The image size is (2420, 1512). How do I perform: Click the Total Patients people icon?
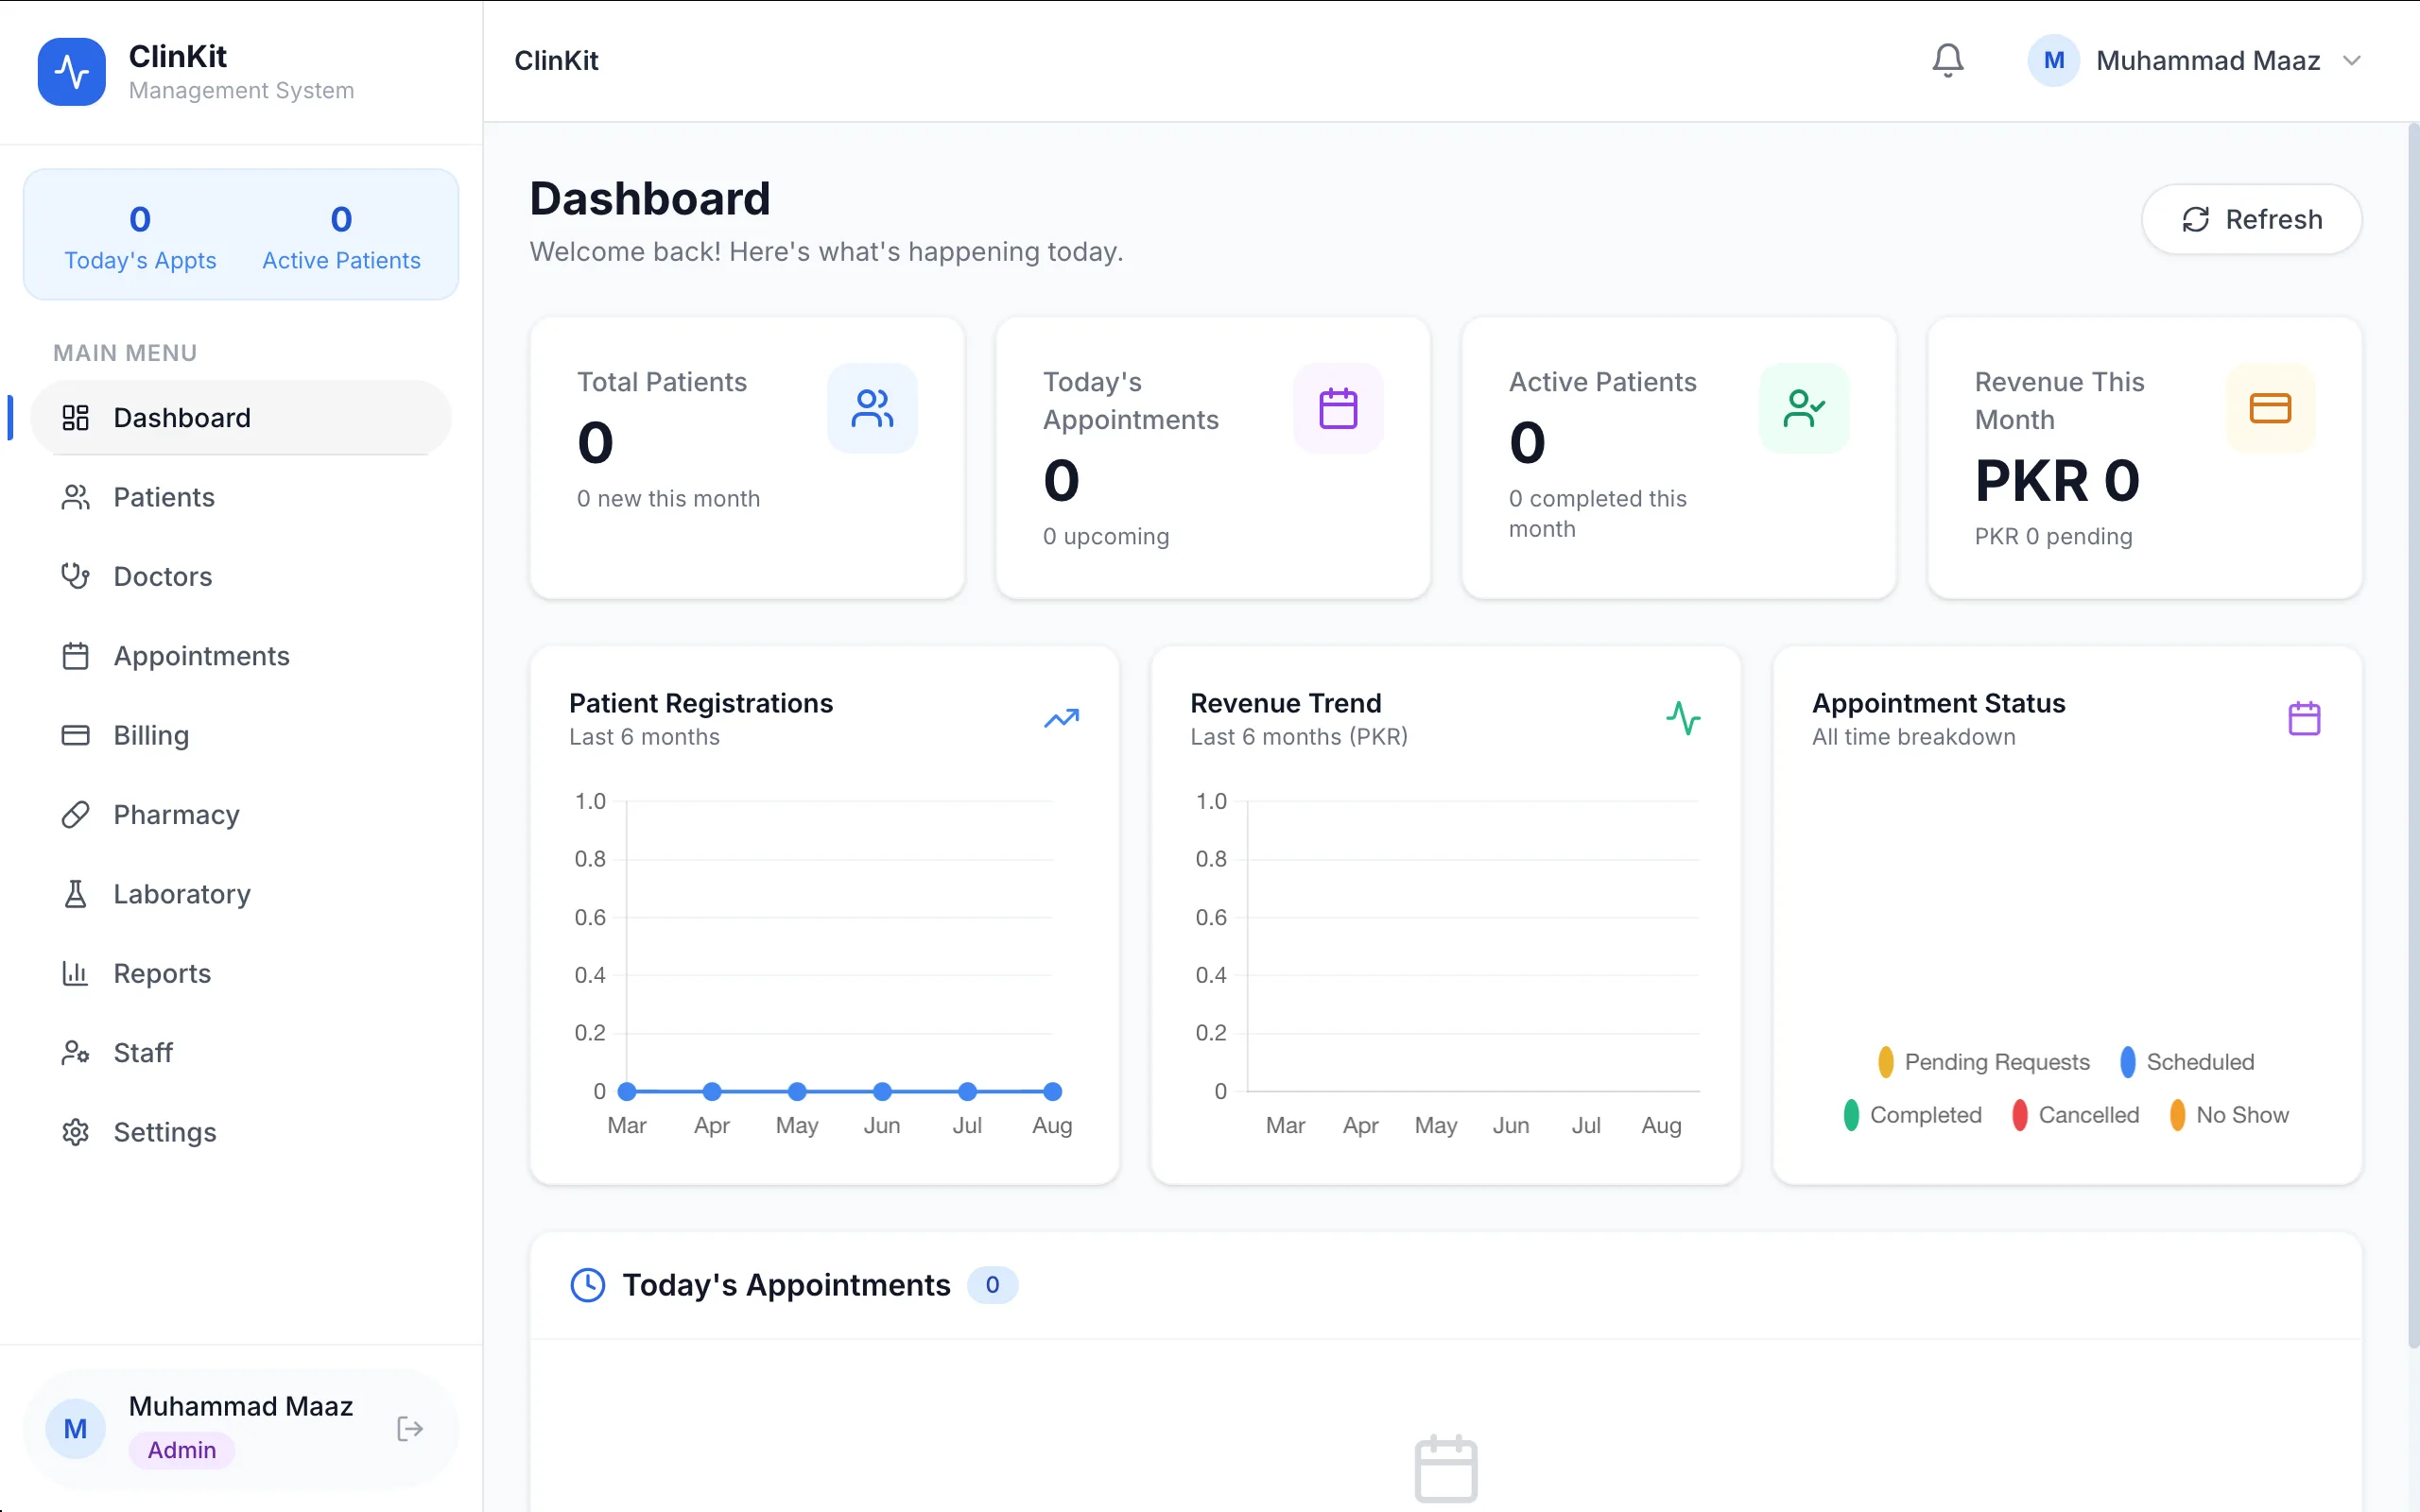[x=872, y=408]
